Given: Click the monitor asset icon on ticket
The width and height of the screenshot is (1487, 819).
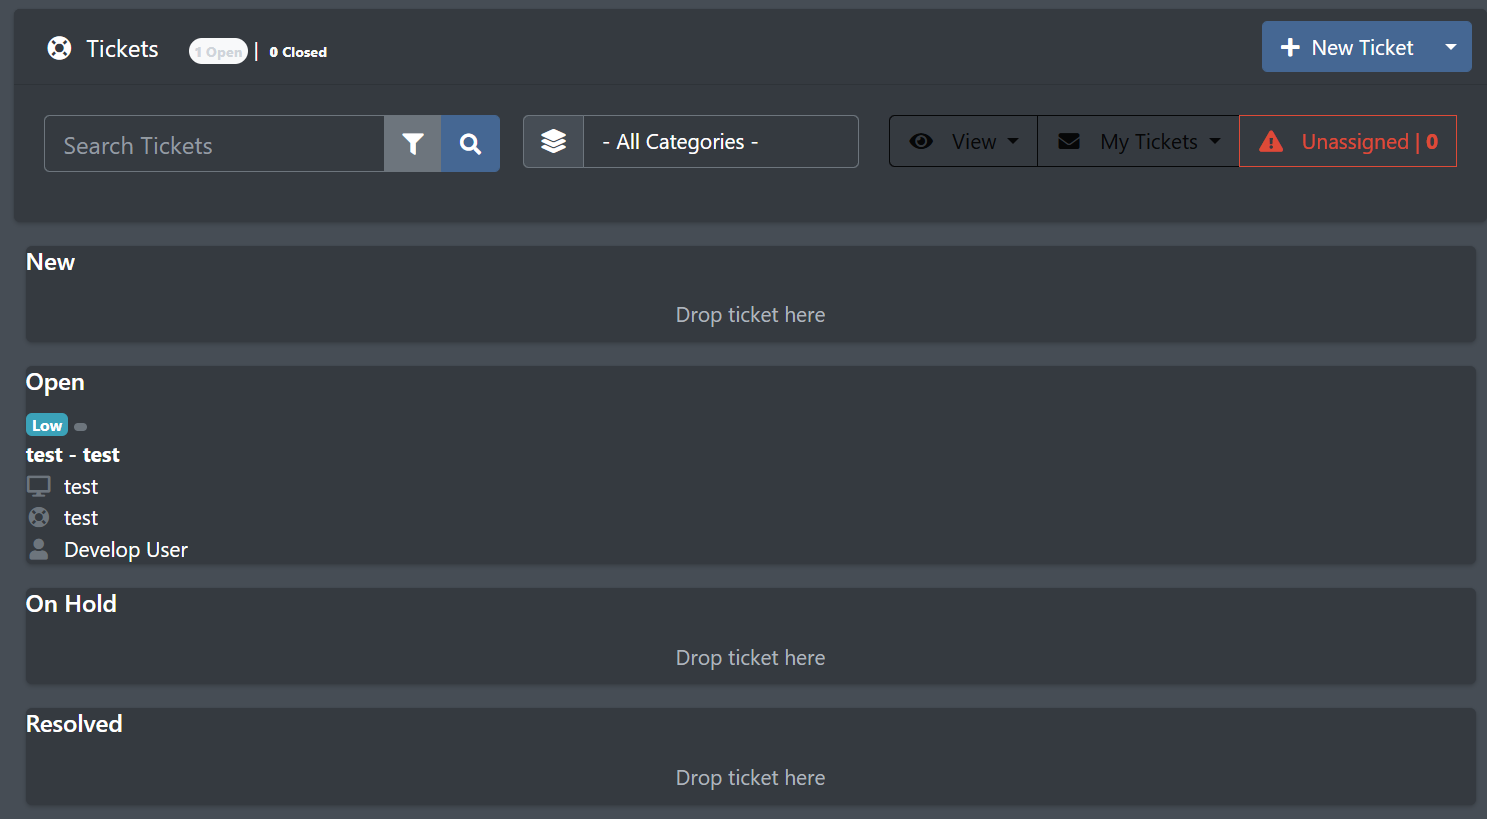Looking at the screenshot, I should point(39,486).
